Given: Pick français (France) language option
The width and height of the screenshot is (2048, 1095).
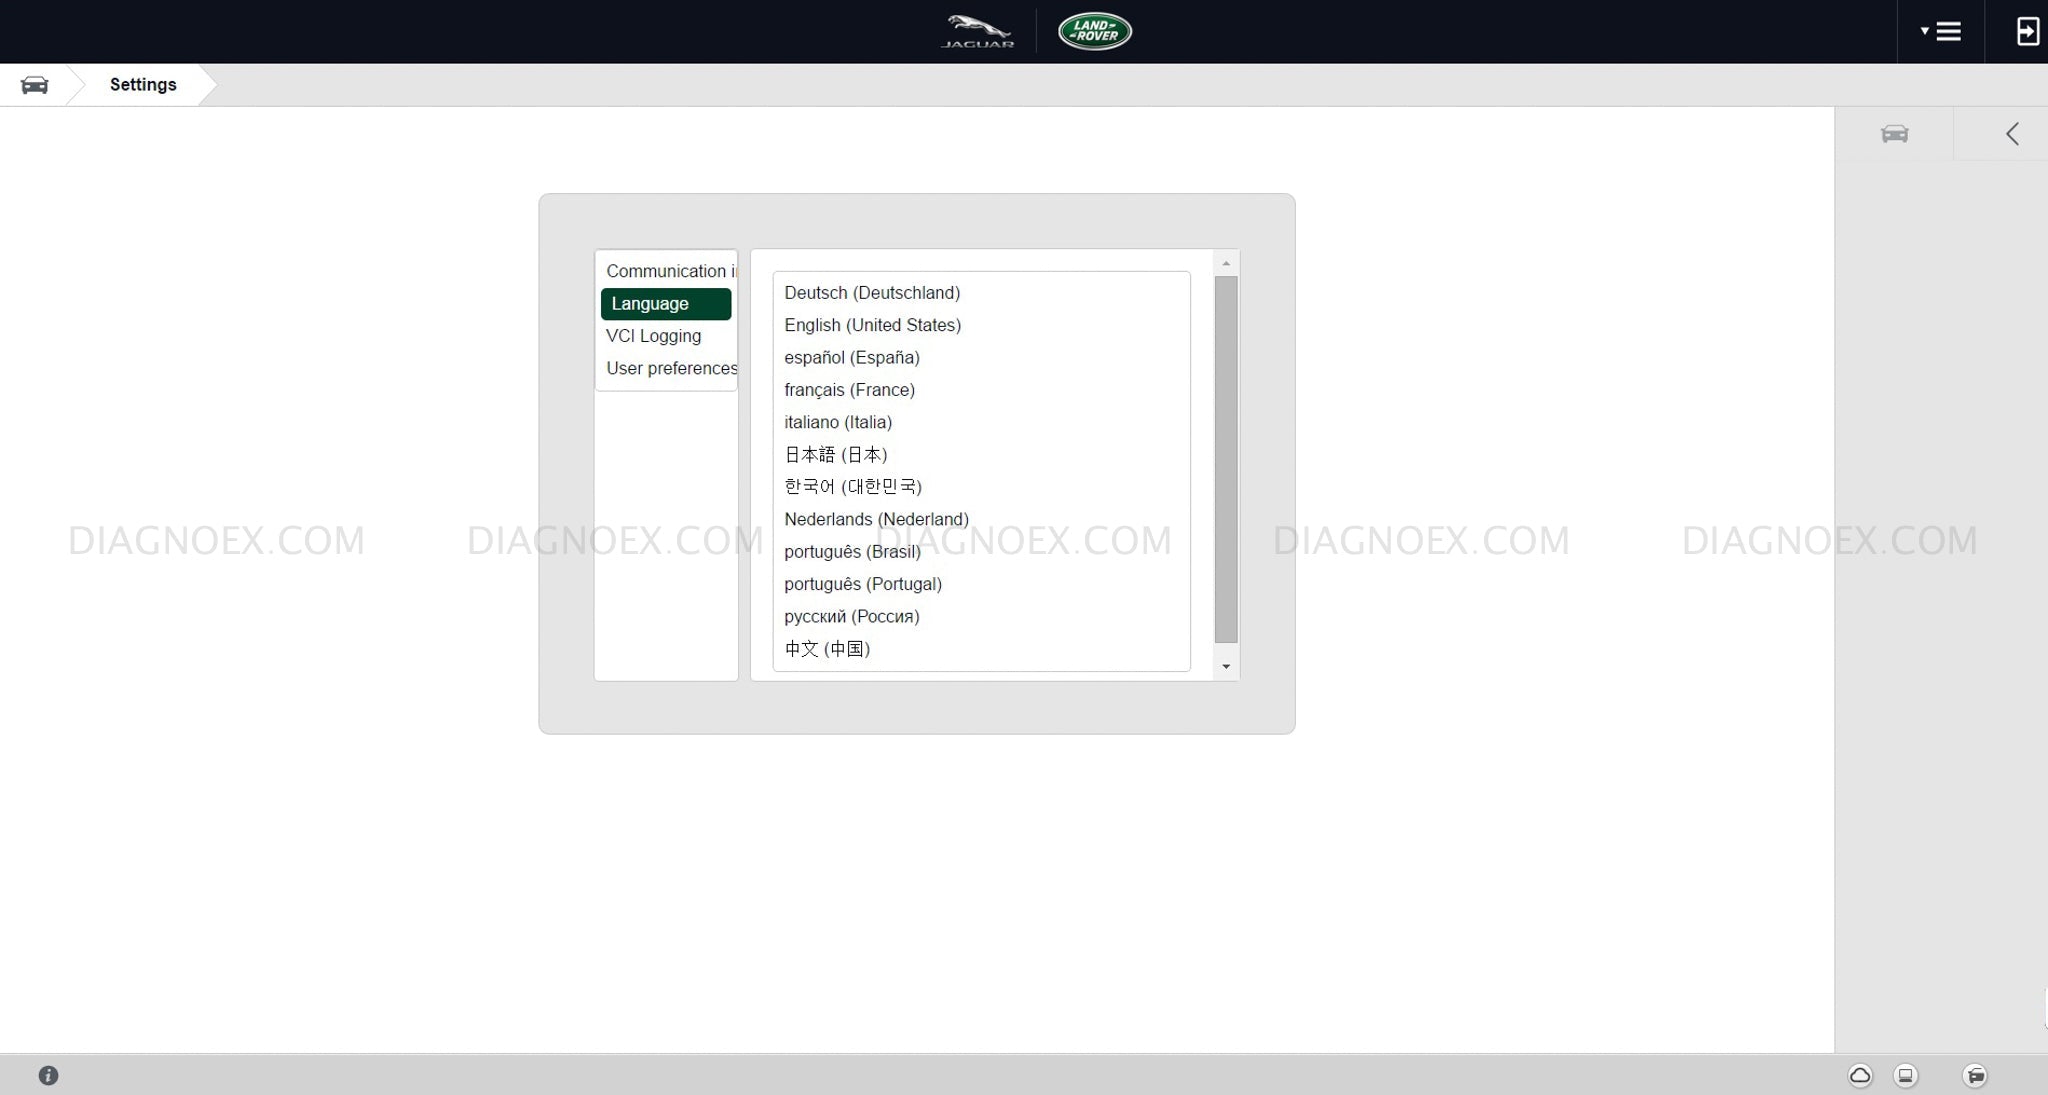Looking at the screenshot, I should [849, 390].
